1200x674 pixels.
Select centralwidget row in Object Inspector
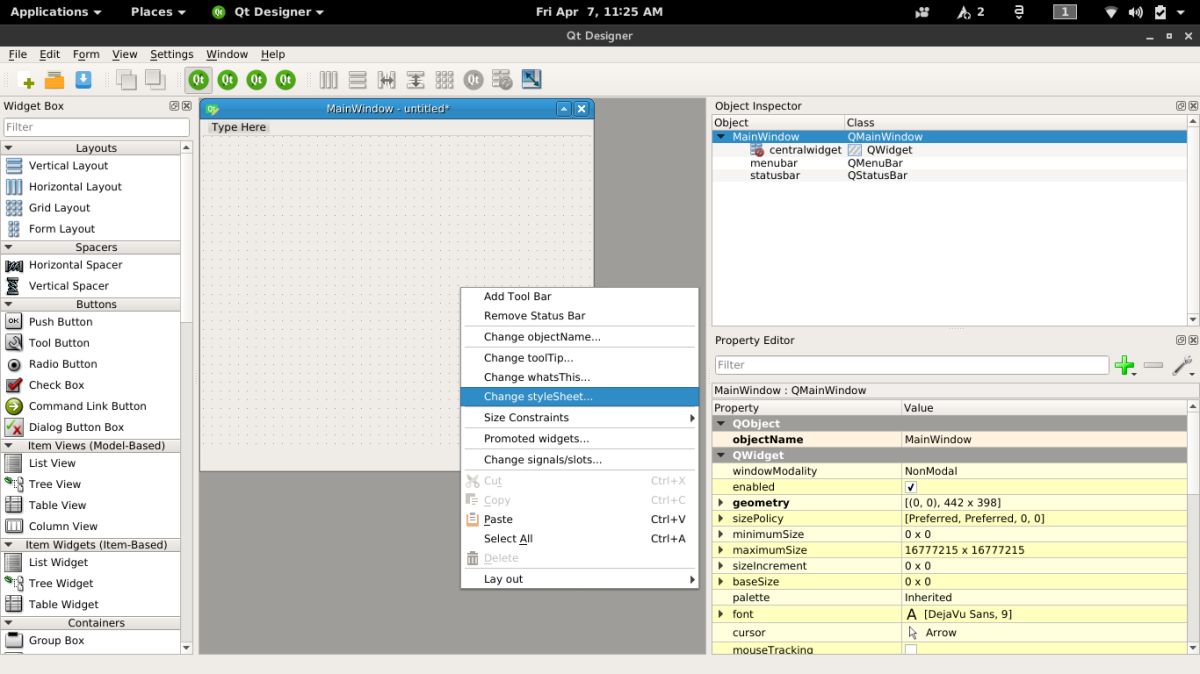pos(950,150)
